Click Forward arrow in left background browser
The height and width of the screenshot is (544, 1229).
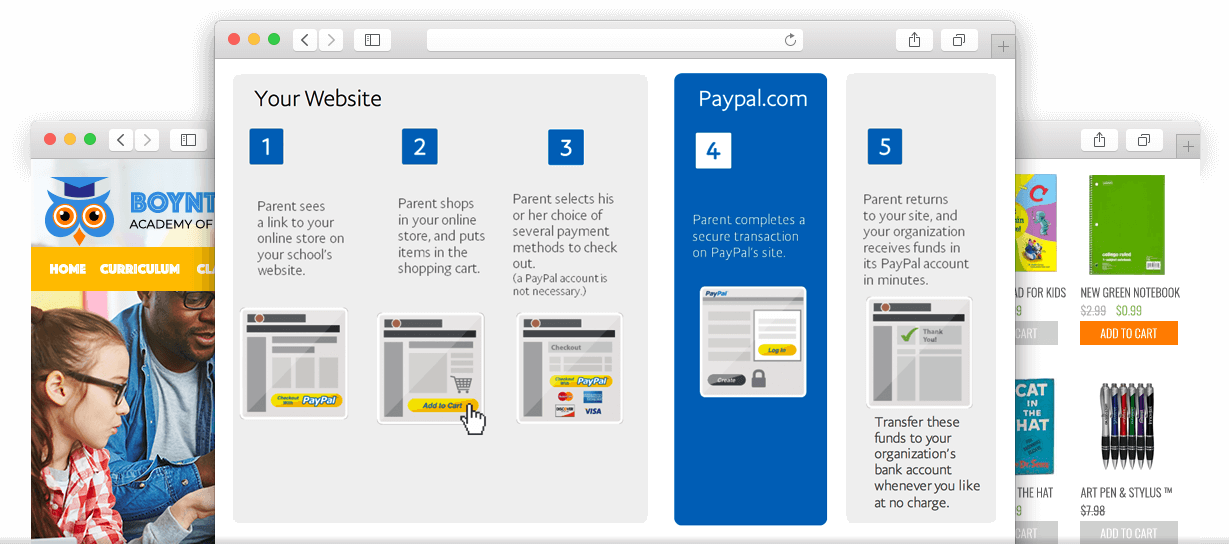(x=147, y=140)
